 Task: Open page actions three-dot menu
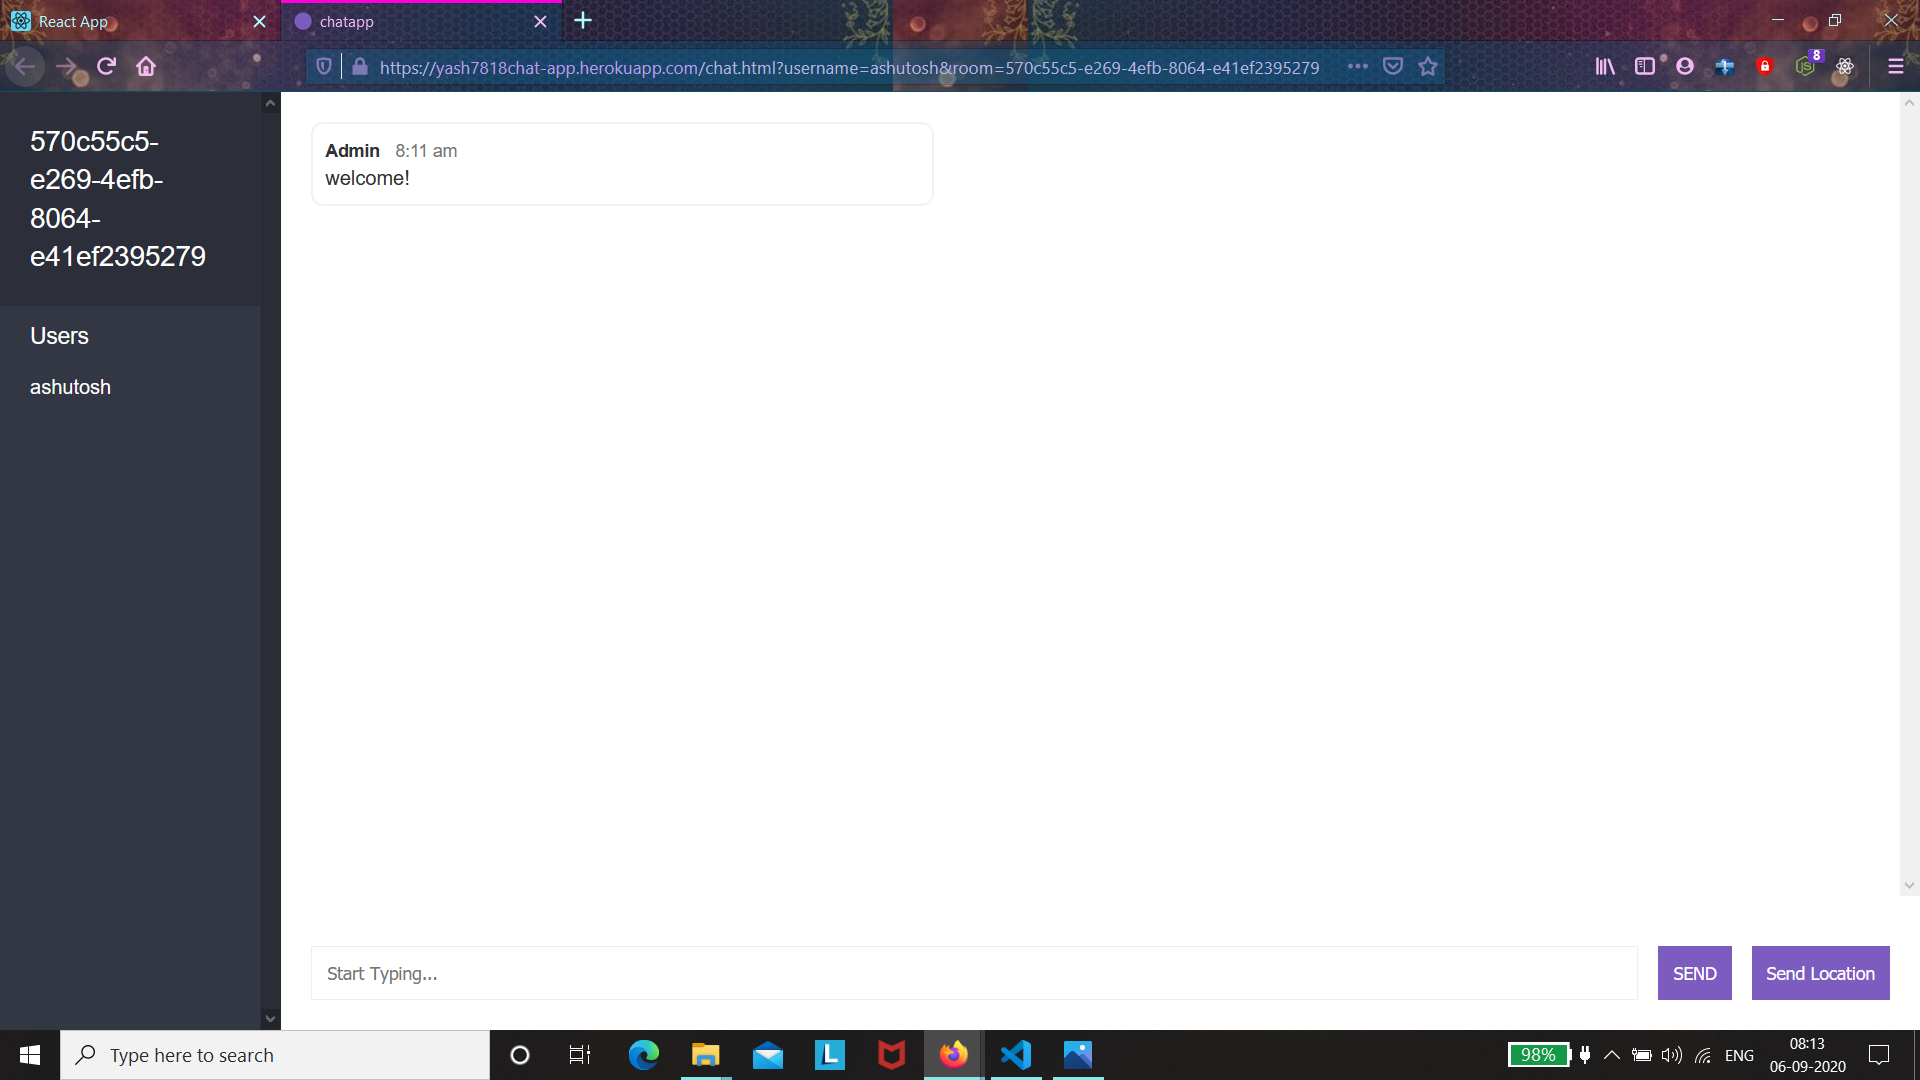1357,67
